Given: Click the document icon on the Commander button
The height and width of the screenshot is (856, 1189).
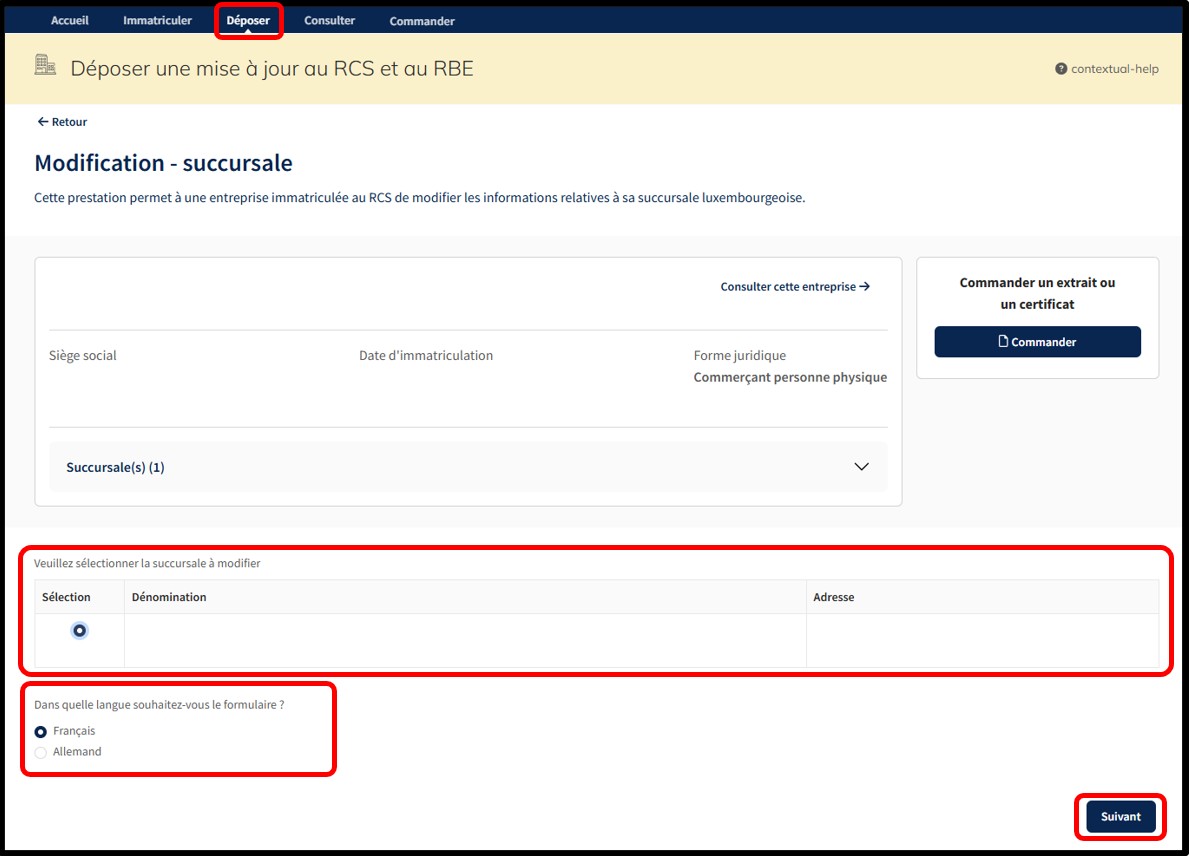Looking at the screenshot, I should point(1004,342).
